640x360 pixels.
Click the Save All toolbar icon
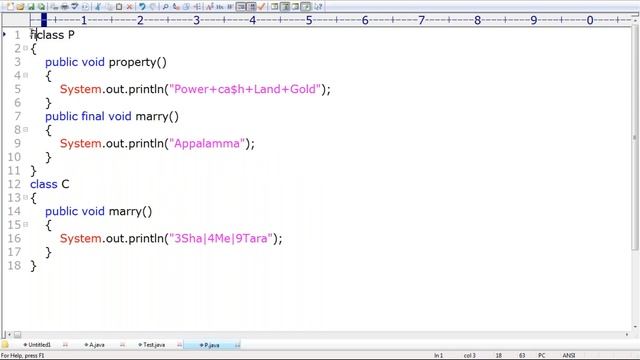[41, 7]
